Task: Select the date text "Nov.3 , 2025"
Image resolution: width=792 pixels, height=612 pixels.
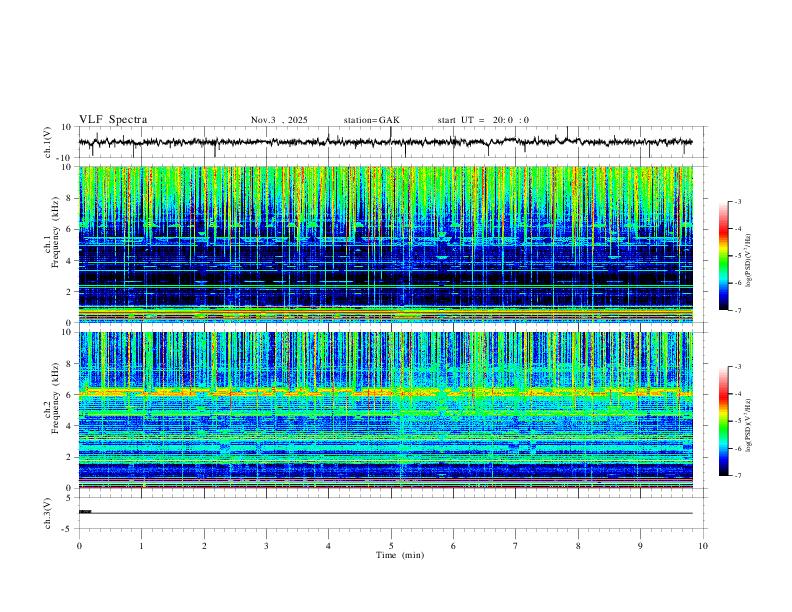Action: [279, 120]
